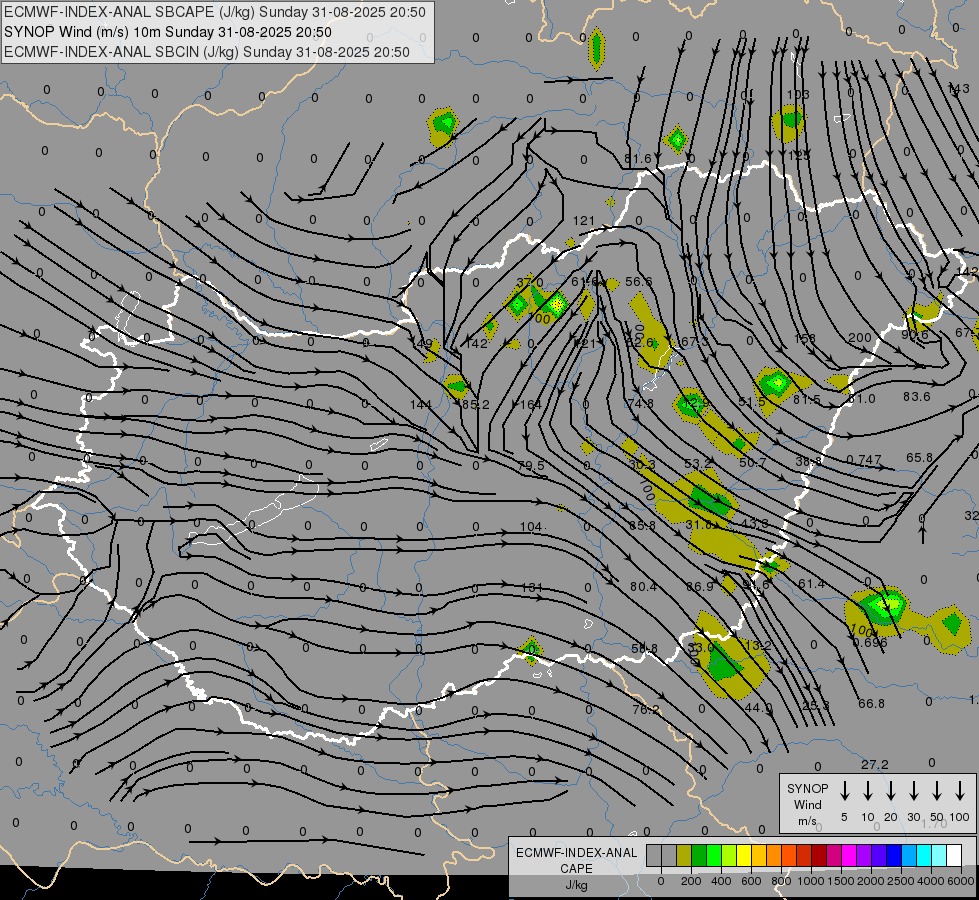This screenshot has height=900, width=979.
Task: Click the 100 m/s wind arrow in legend
Action: point(960,791)
